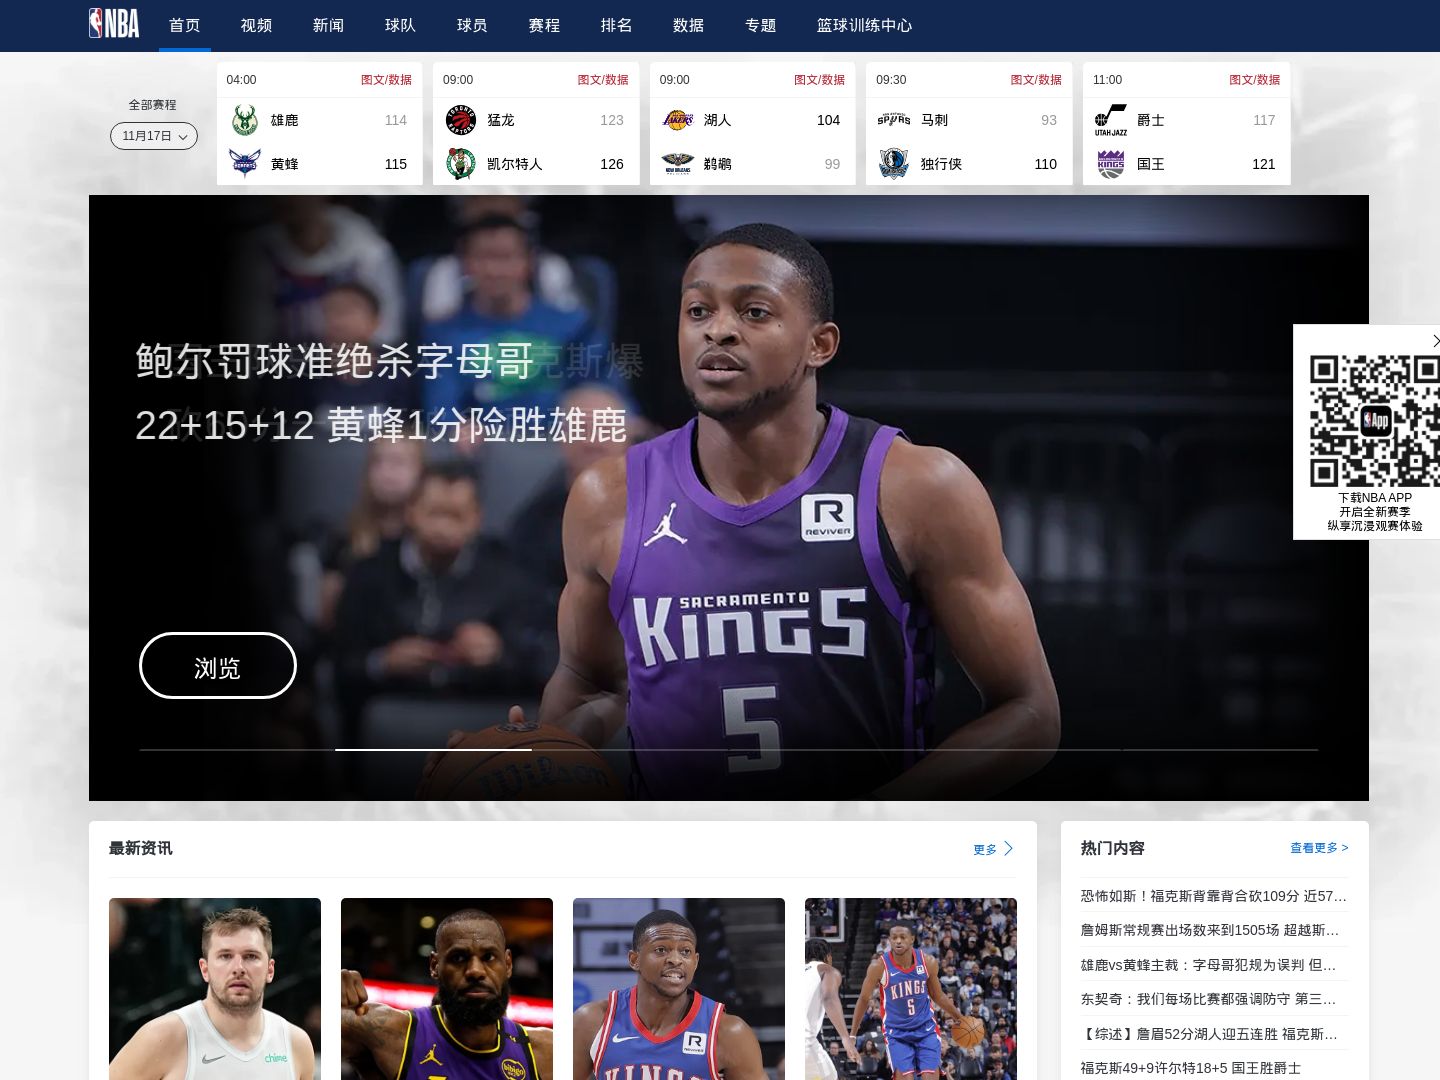Viewport: 1440px width, 1080px height.
Task: Click the Celtics team logo
Action: click(461, 164)
